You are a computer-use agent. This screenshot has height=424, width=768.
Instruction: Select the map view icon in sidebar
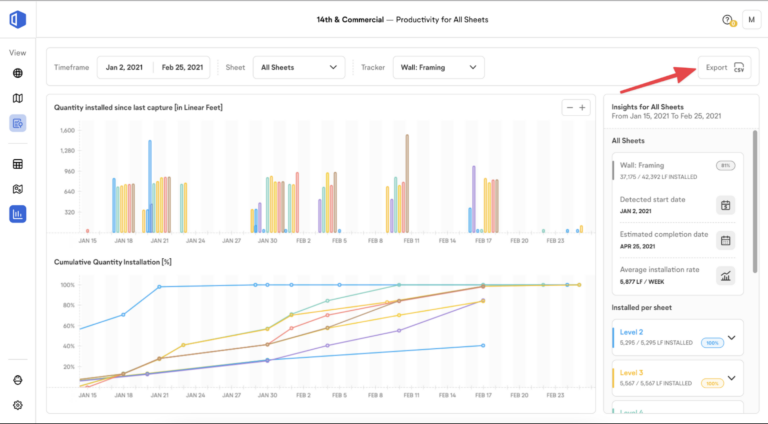(x=18, y=98)
